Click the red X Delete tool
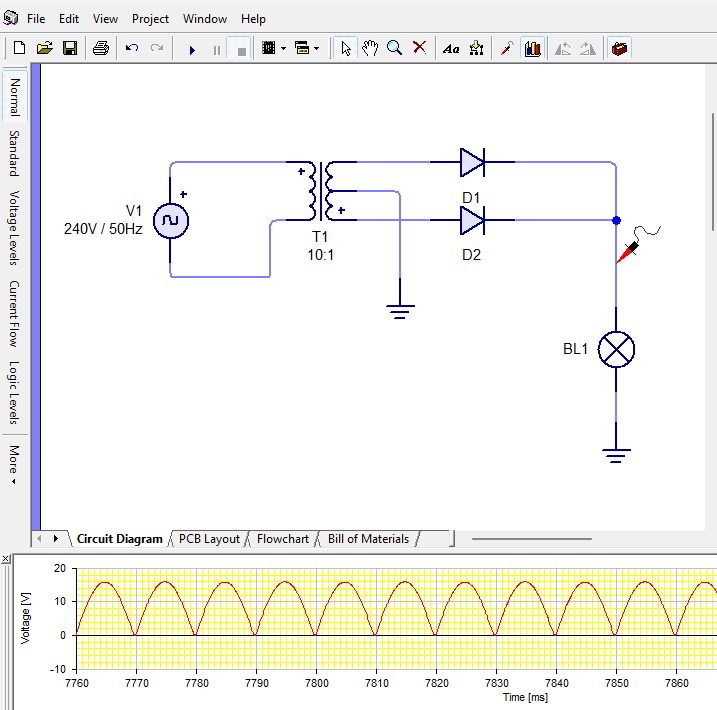The height and width of the screenshot is (710, 717). tap(420, 48)
